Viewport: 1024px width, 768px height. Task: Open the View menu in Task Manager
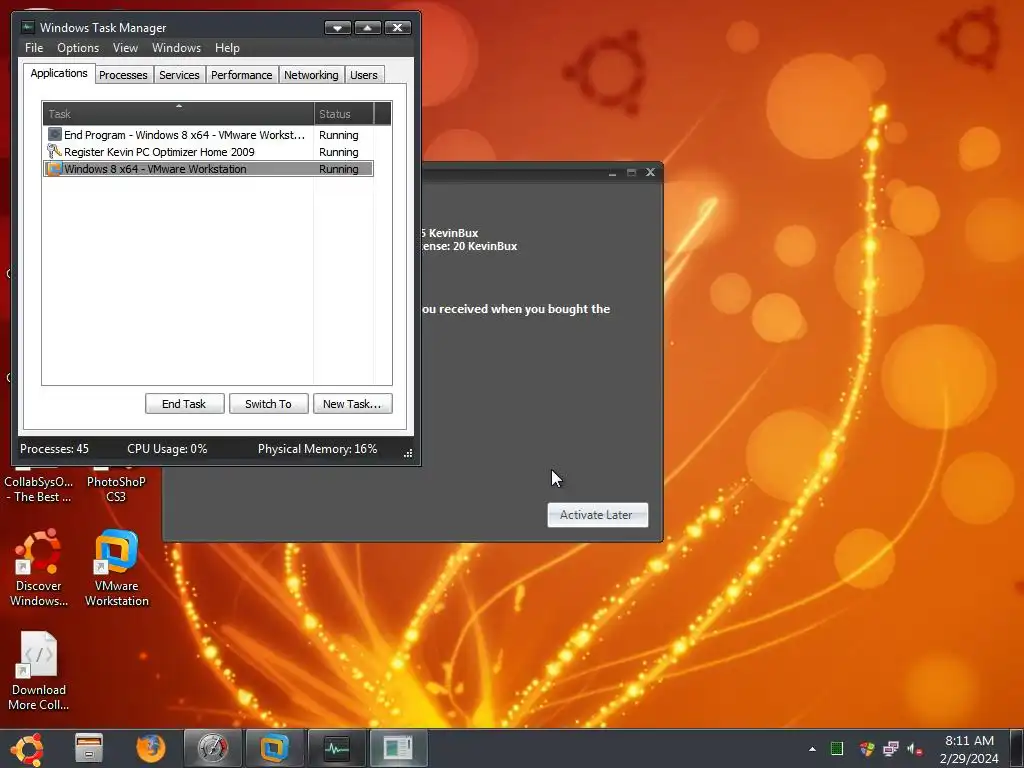tap(125, 48)
